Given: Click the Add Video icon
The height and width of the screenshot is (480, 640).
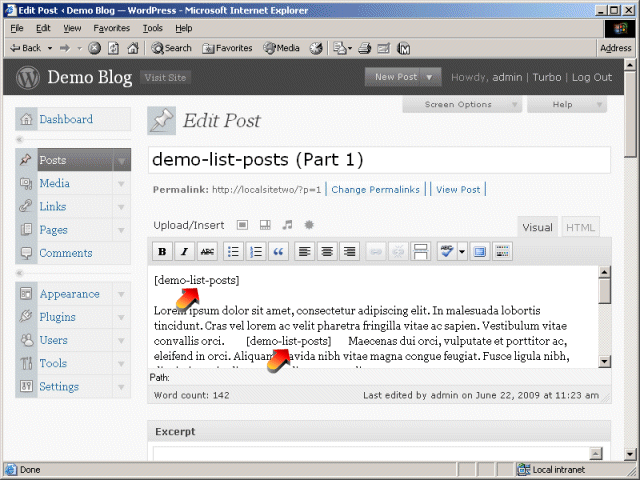Looking at the screenshot, I should (x=265, y=225).
